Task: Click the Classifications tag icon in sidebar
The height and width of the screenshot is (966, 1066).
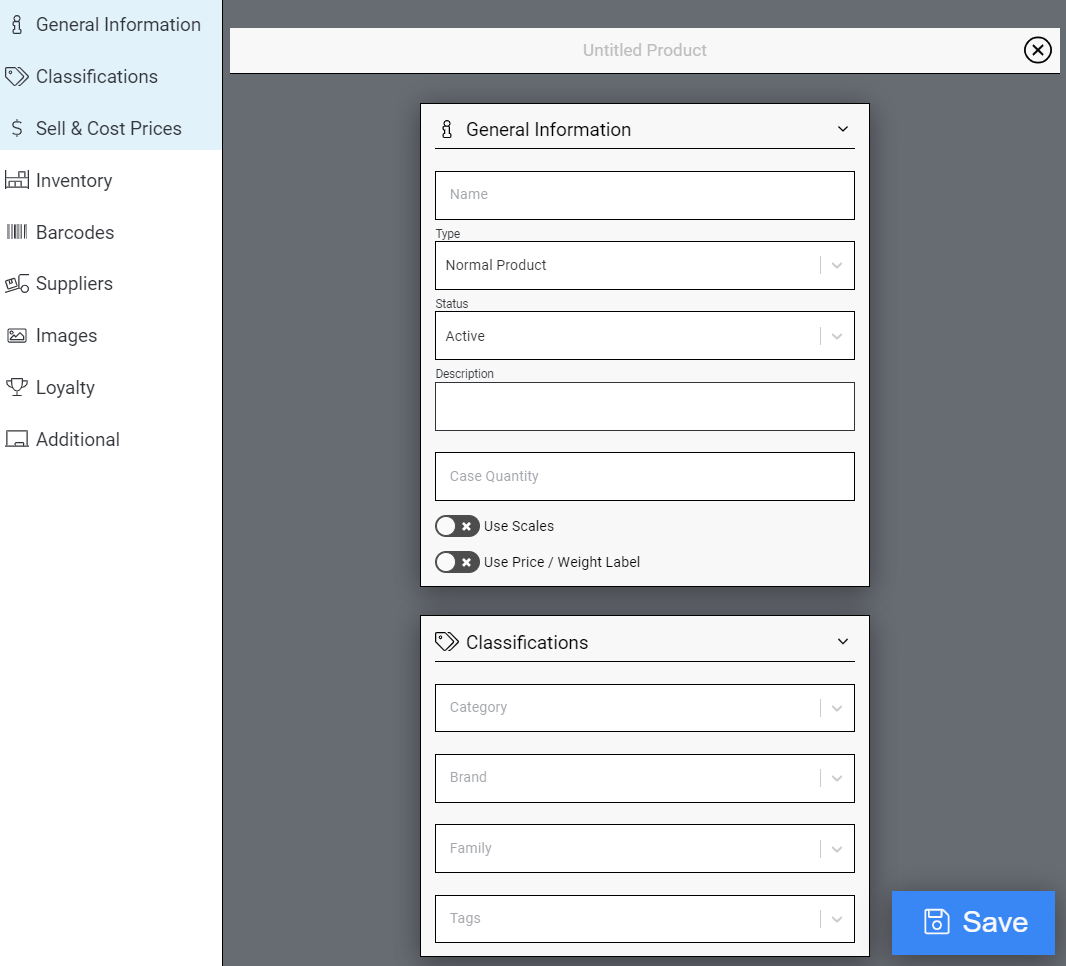Action: tap(17, 76)
